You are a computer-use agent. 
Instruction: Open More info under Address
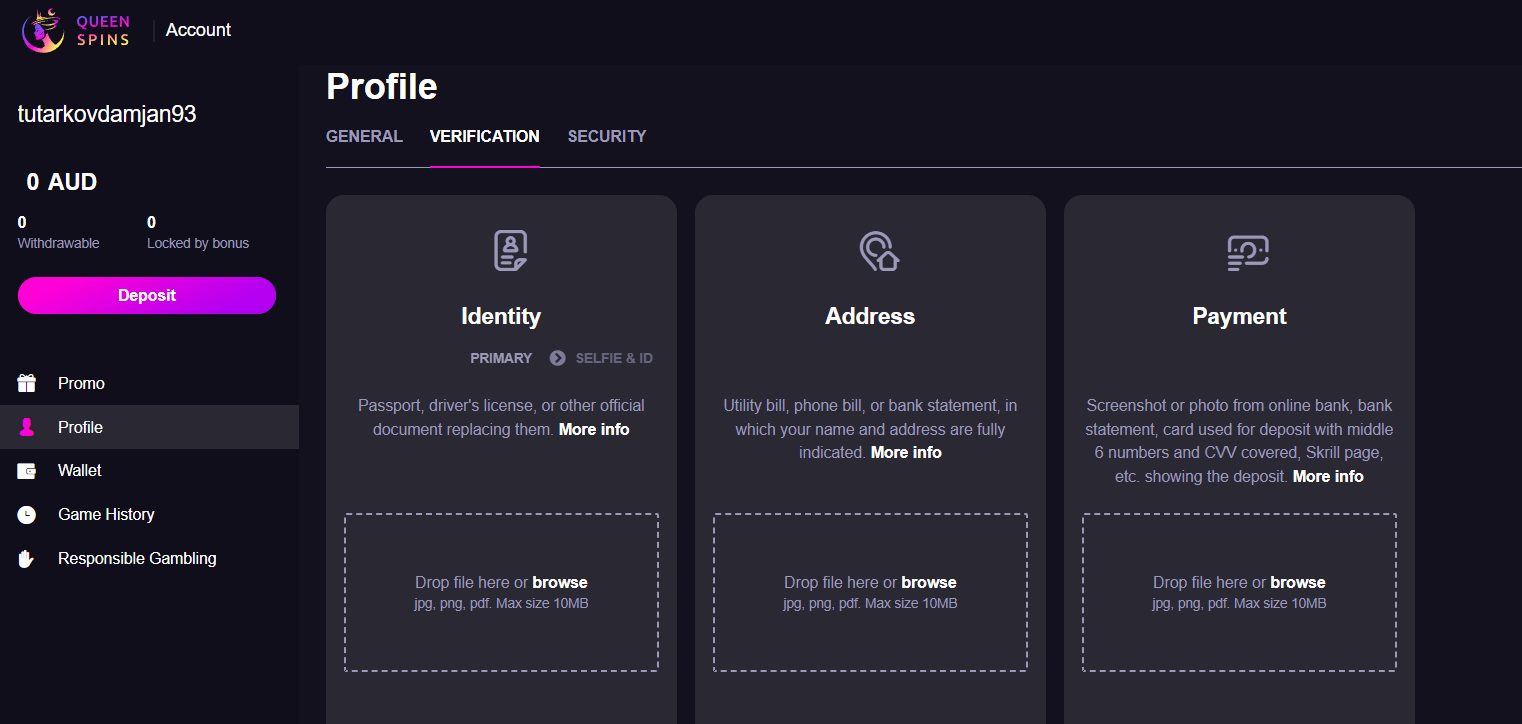point(905,452)
